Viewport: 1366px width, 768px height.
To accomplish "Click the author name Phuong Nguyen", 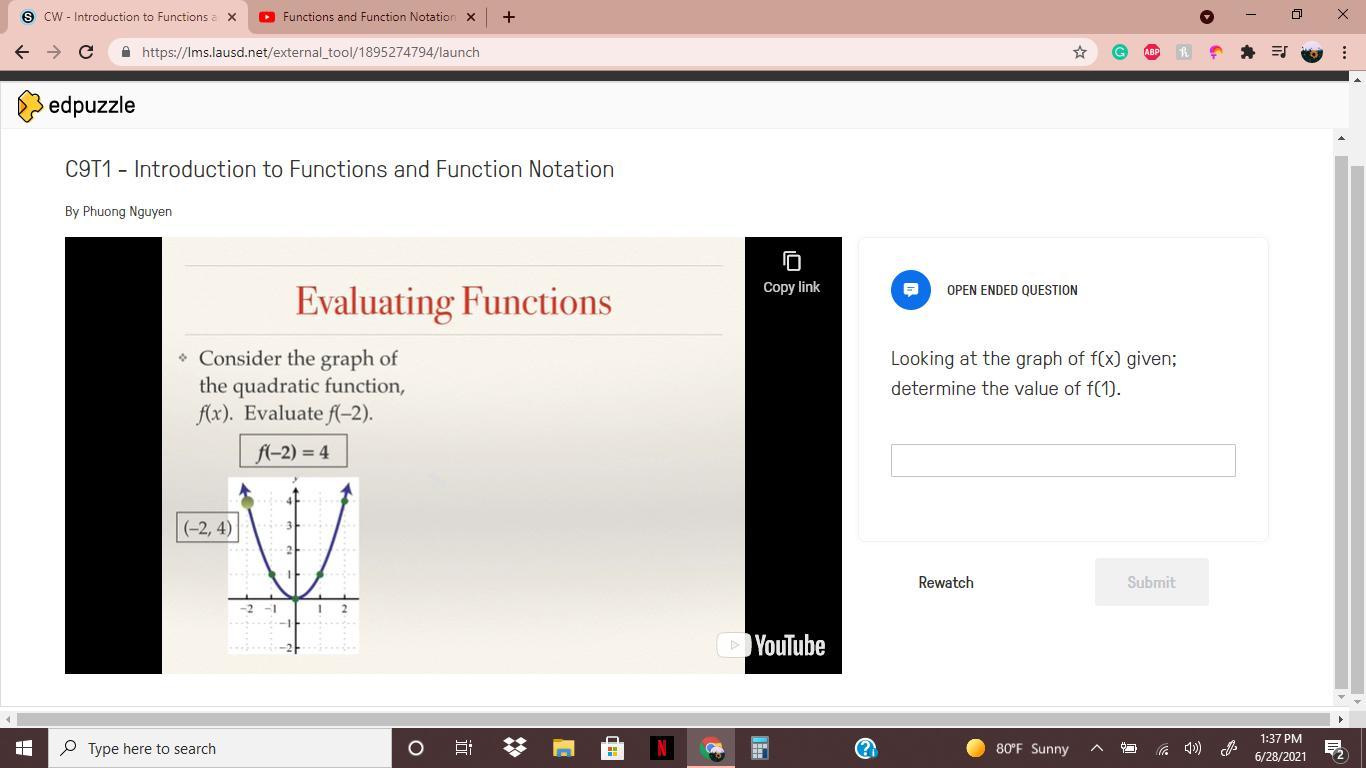I will [127, 212].
